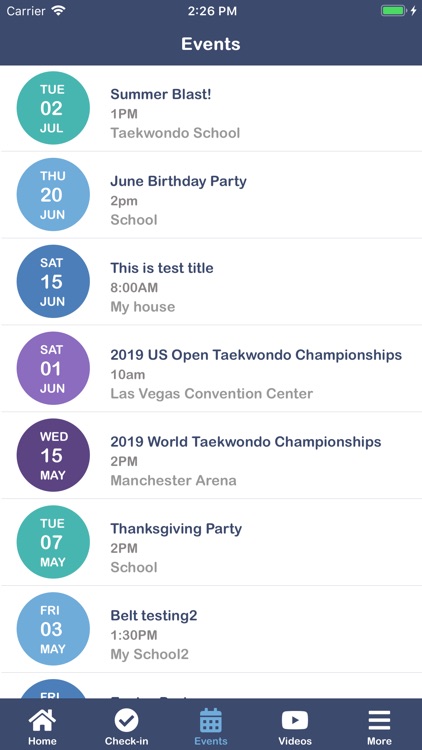Tap the TUE 02 JUL date circle
Screen dimensions: 422x750
coord(53,108)
